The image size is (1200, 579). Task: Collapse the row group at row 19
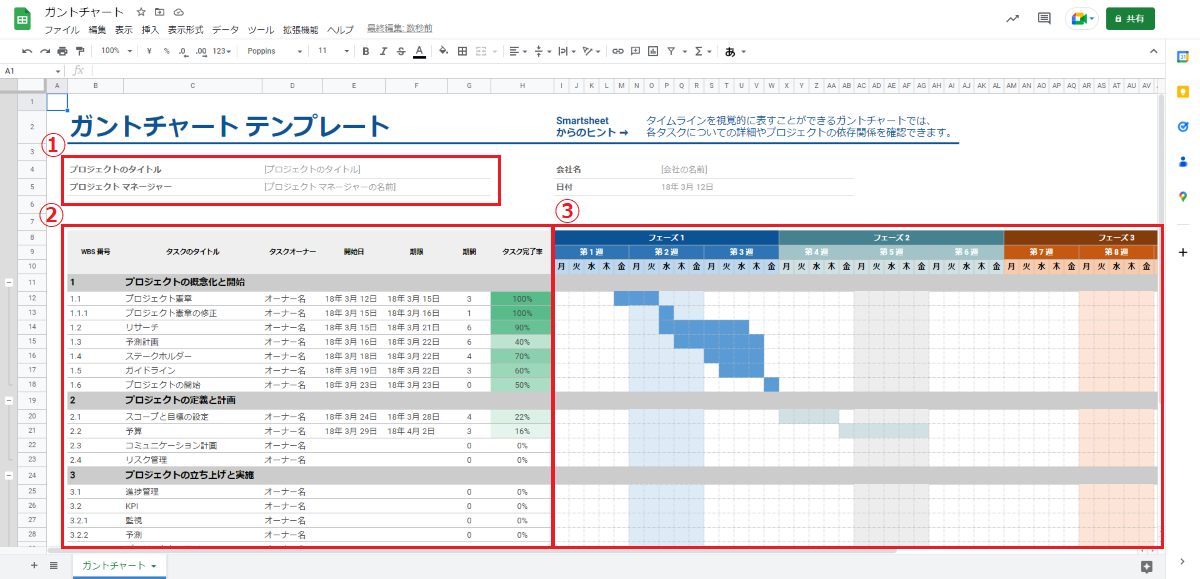(x=9, y=400)
